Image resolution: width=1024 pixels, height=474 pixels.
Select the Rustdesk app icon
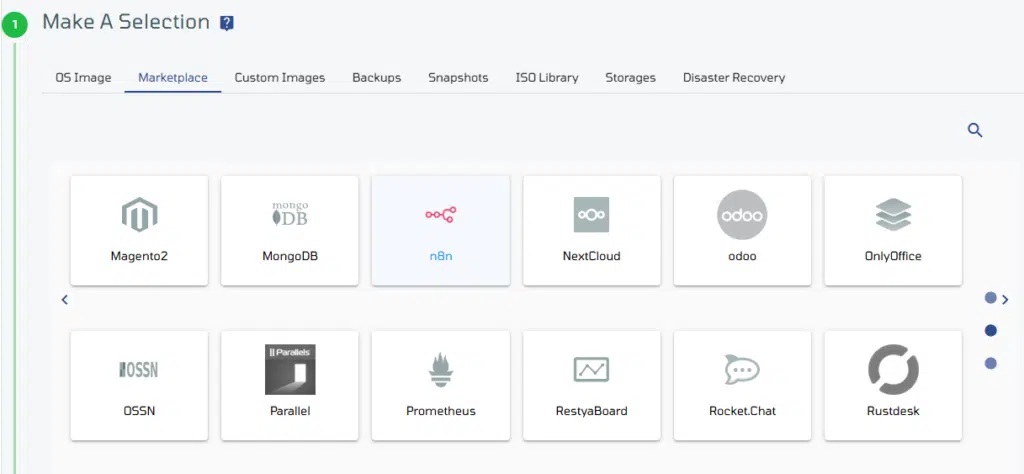coord(893,370)
